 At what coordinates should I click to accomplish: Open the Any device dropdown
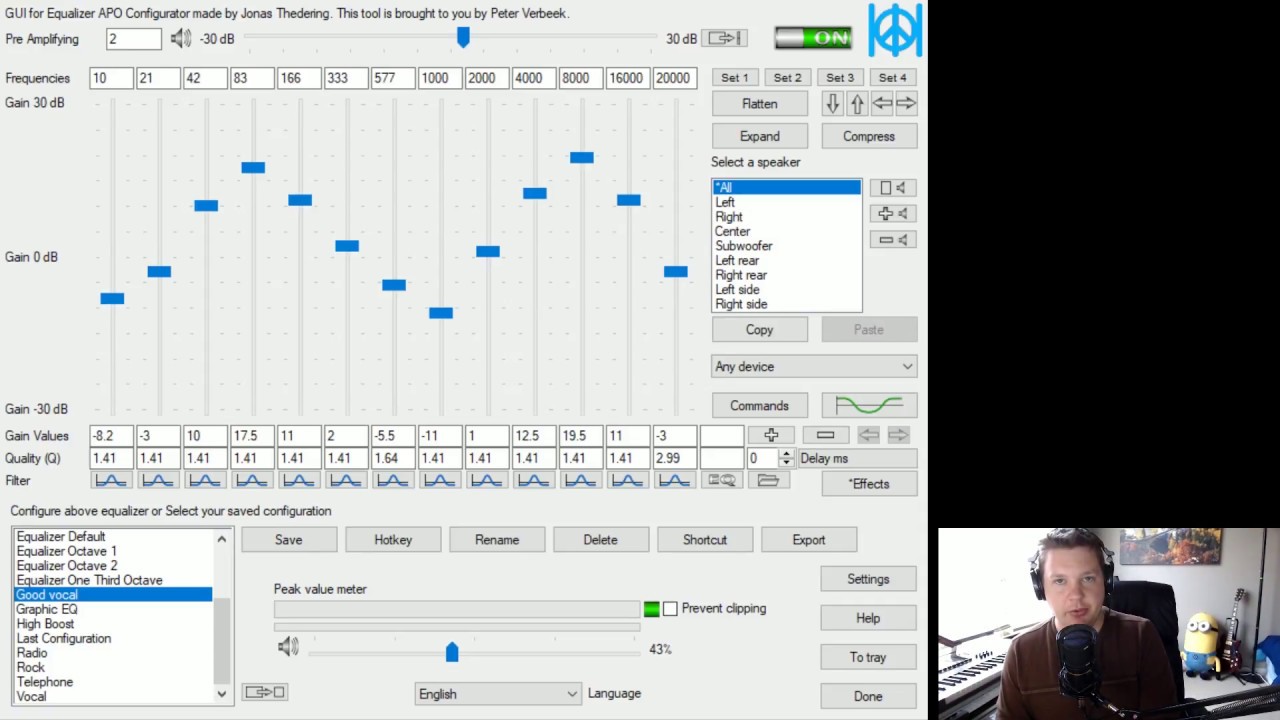pyautogui.click(x=814, y=367)
